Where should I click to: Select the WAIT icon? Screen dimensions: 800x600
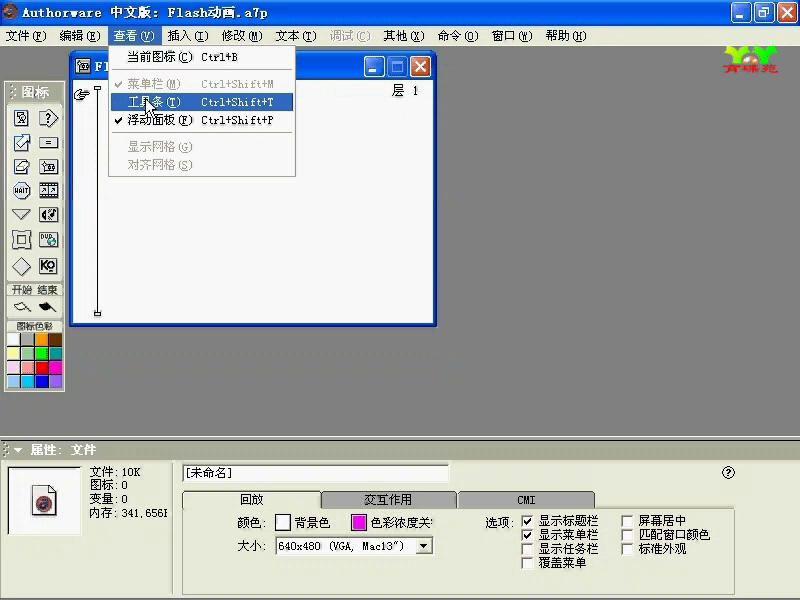pyautogui.click(x=21, y=191)
